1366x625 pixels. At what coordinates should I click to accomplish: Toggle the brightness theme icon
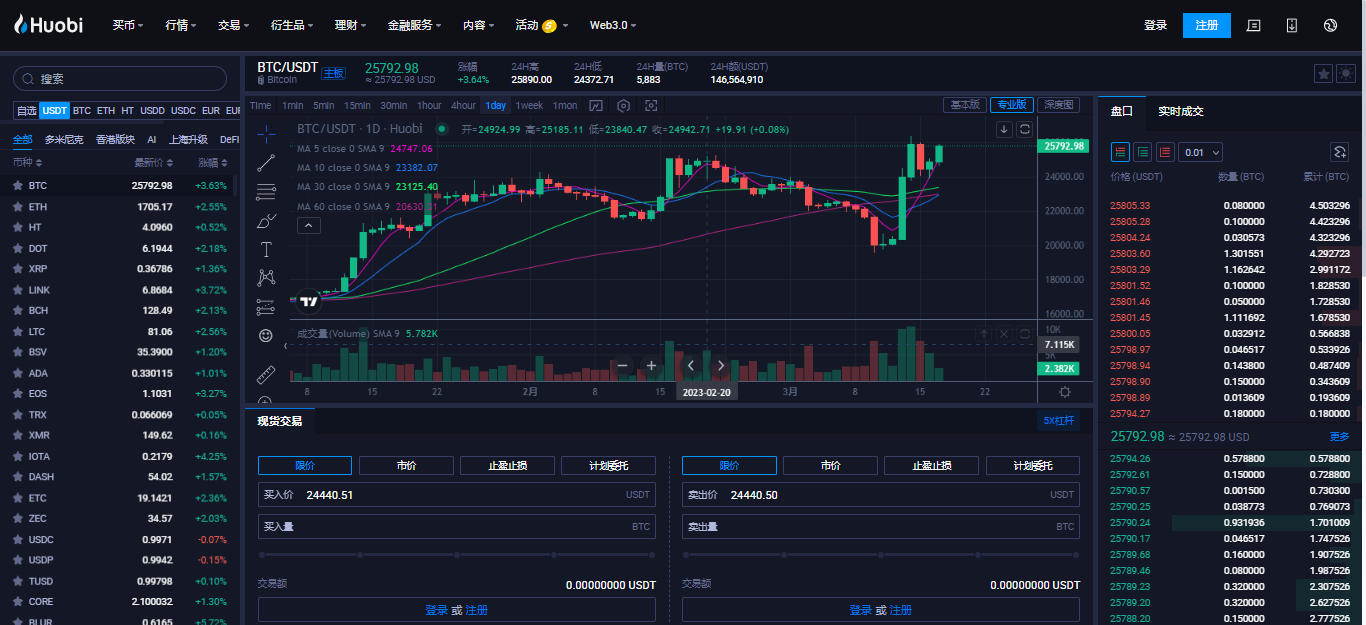click(x=1346, y=73)
